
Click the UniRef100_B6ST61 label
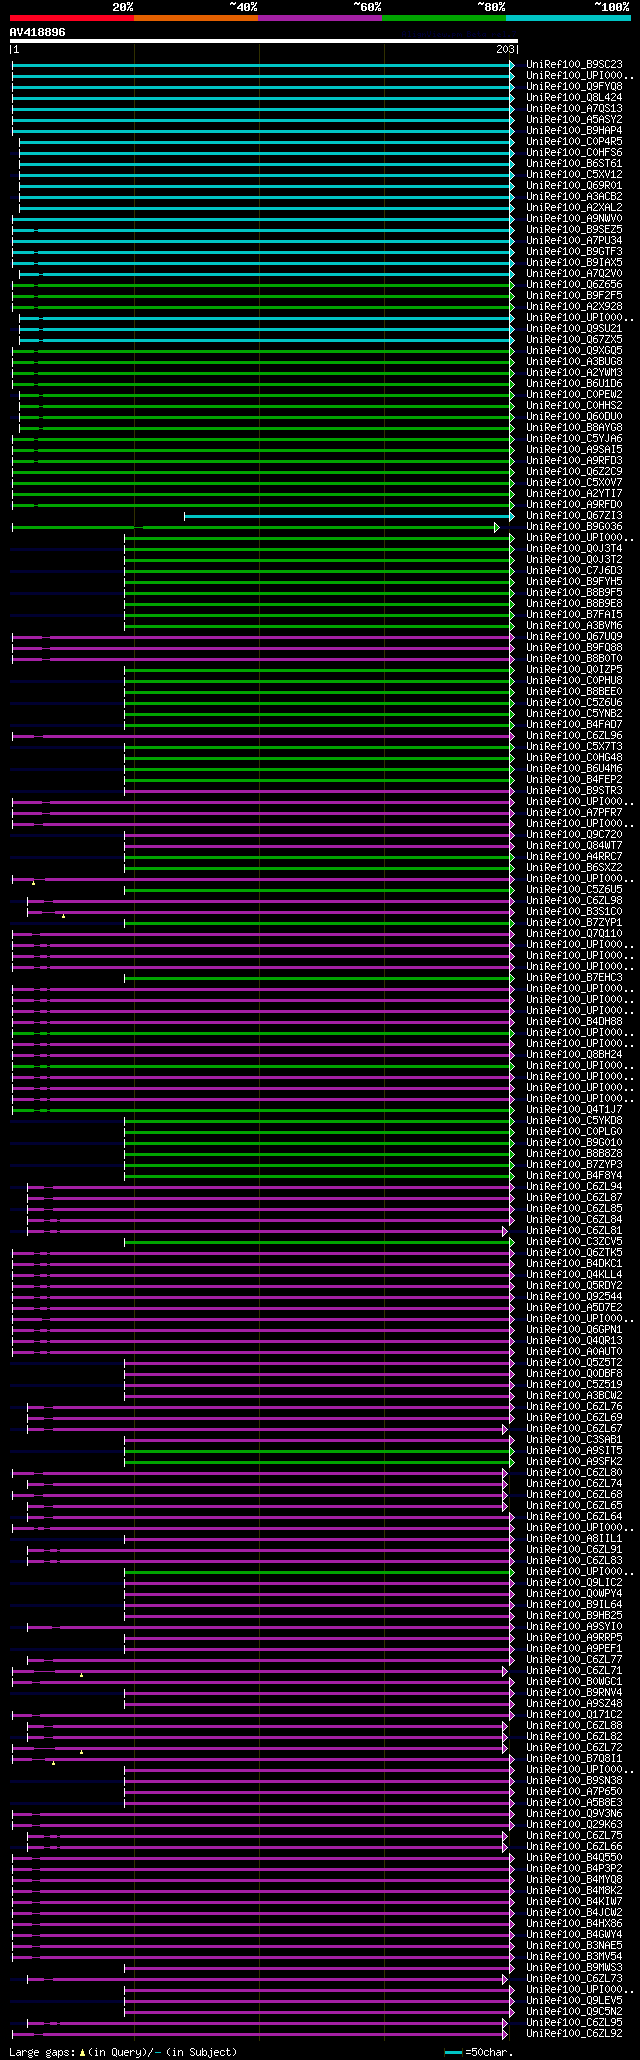coord(574,164)
